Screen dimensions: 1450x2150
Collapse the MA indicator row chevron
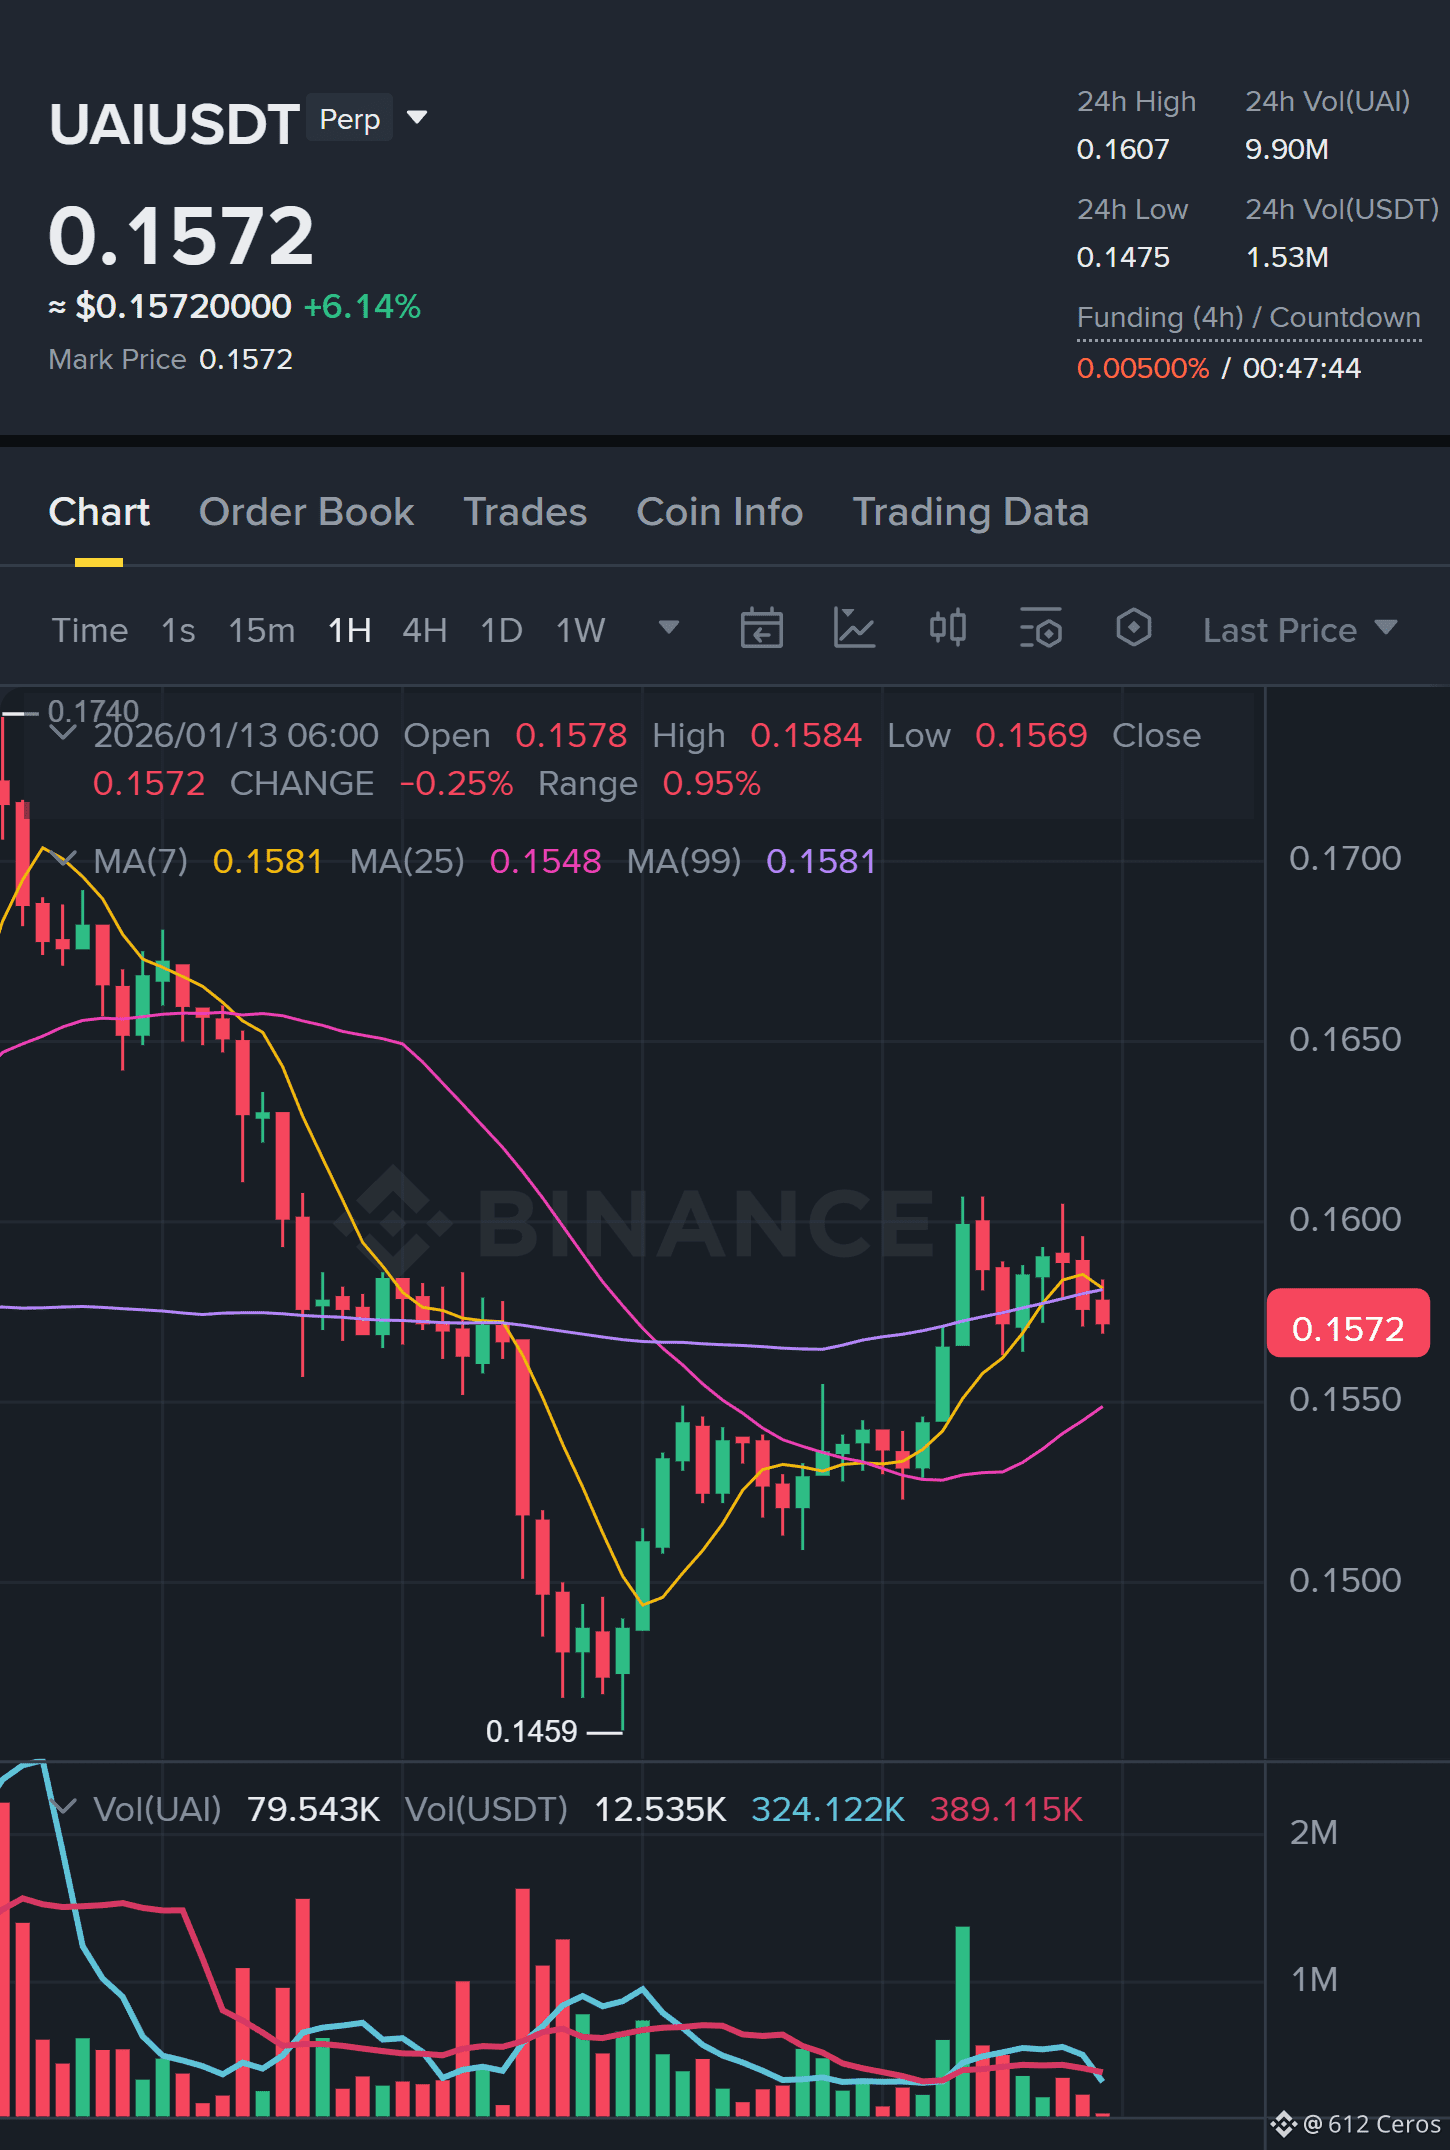click(x=62, y=860)
